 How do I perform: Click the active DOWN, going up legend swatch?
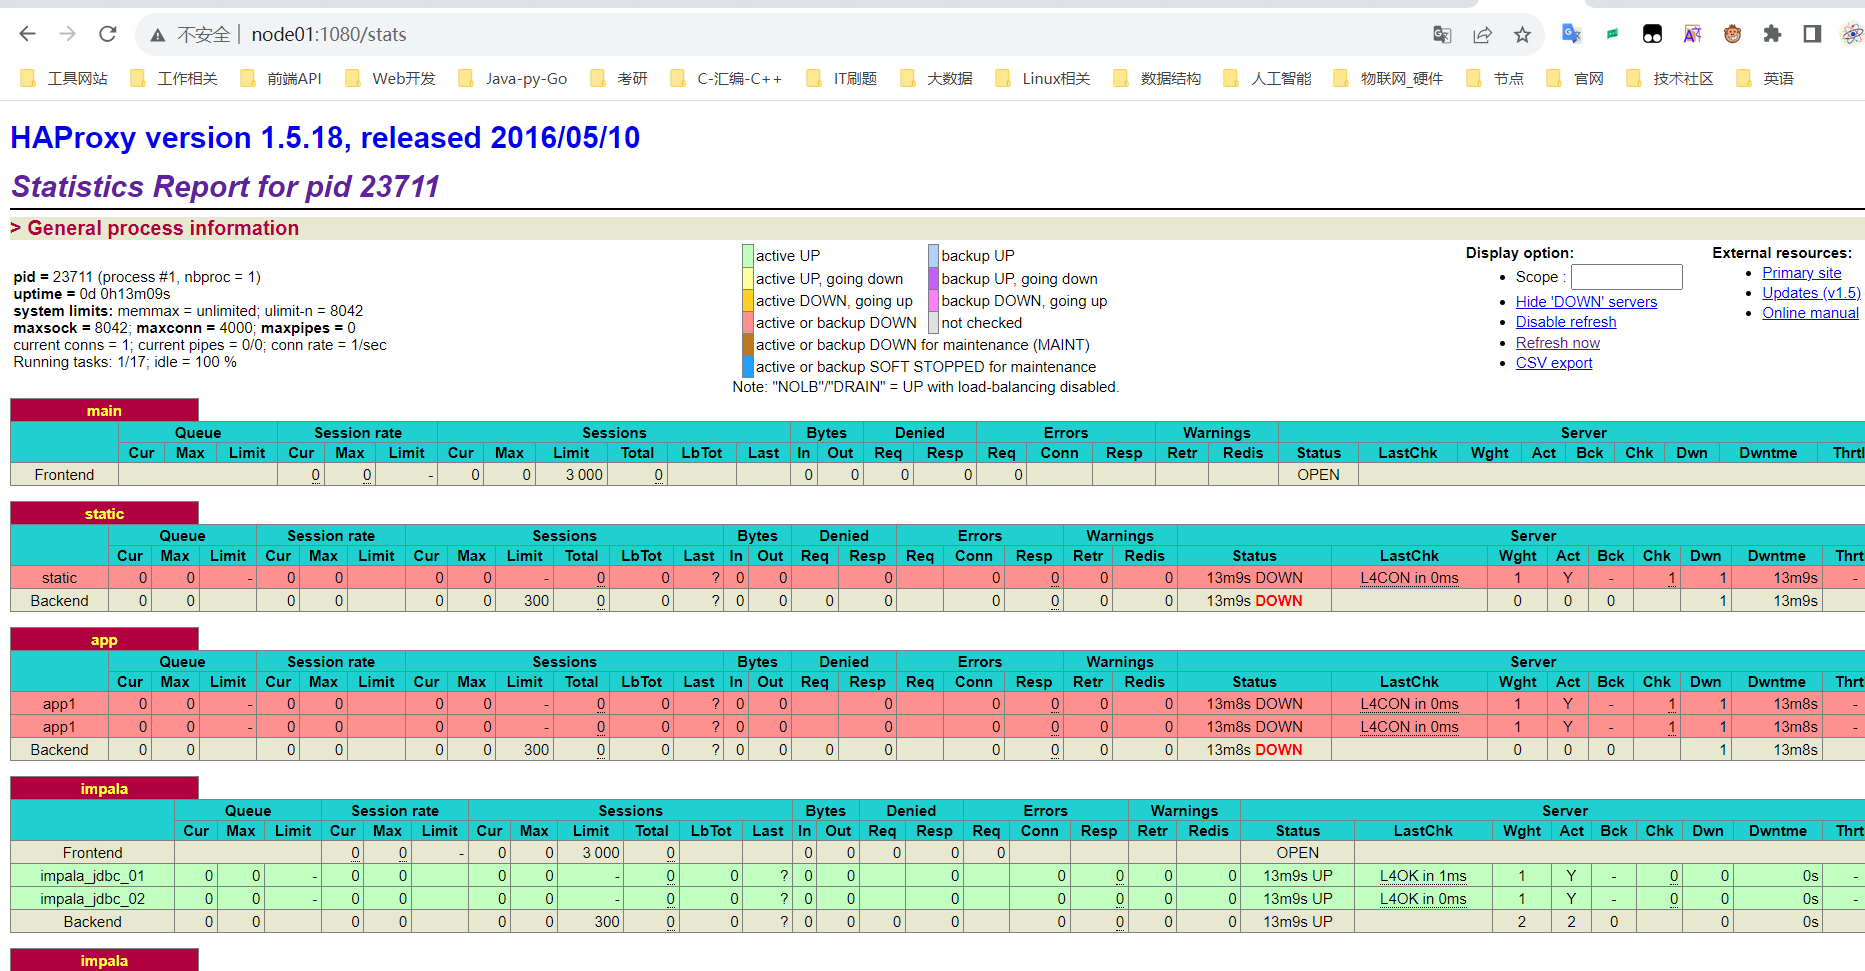(x=748, y=301)
